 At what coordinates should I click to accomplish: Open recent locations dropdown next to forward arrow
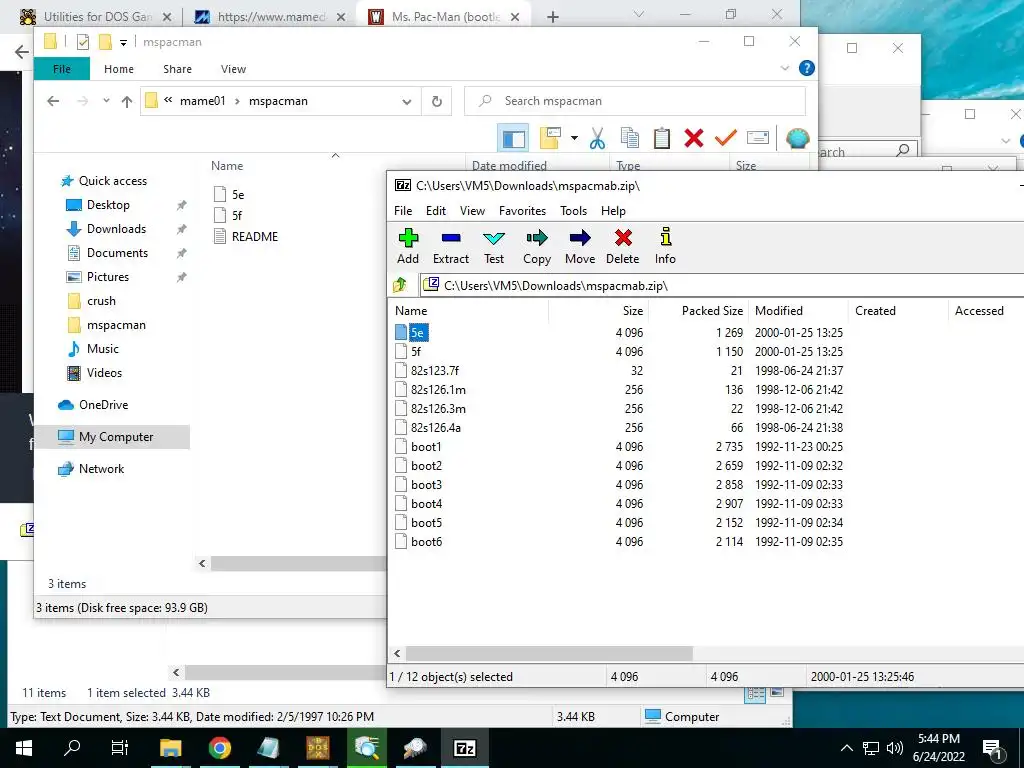pos(106,101)
